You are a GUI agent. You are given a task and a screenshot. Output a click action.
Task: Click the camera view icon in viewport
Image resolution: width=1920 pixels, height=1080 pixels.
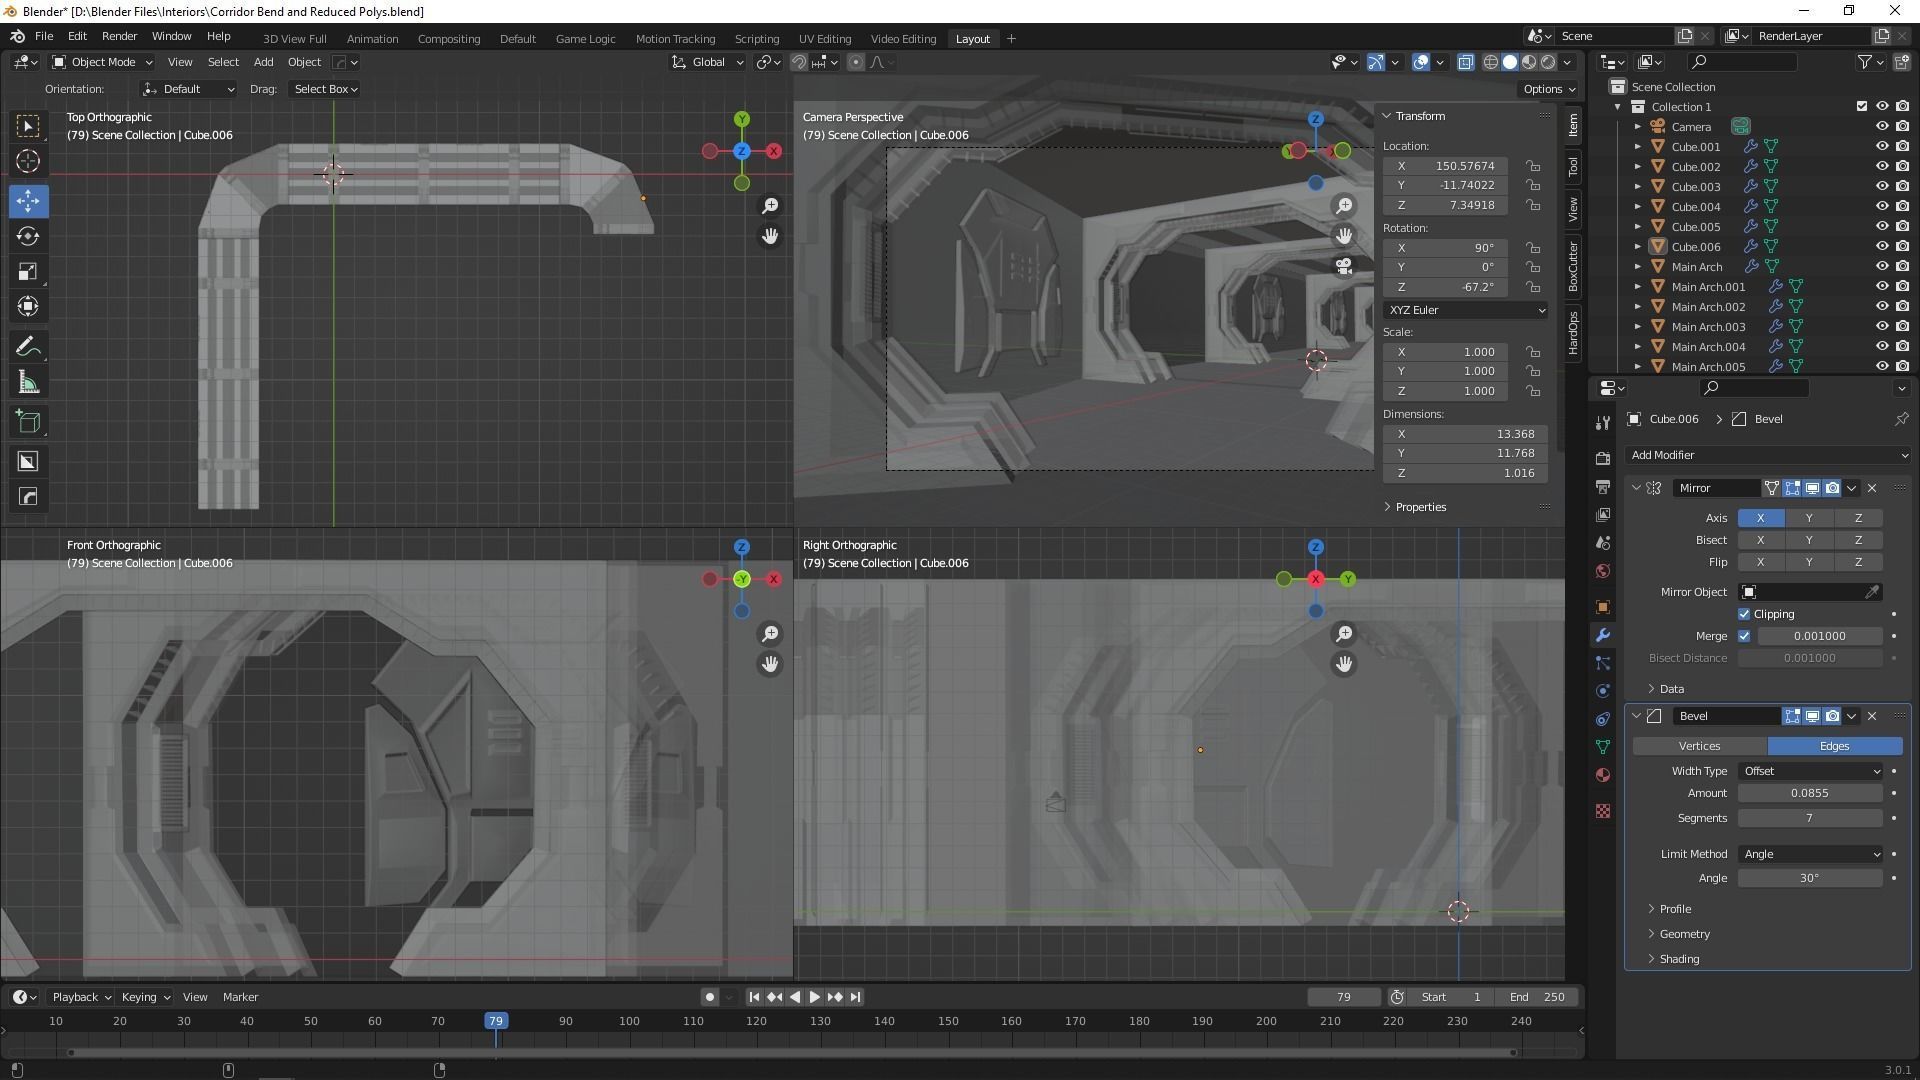tap(1344, 266)
